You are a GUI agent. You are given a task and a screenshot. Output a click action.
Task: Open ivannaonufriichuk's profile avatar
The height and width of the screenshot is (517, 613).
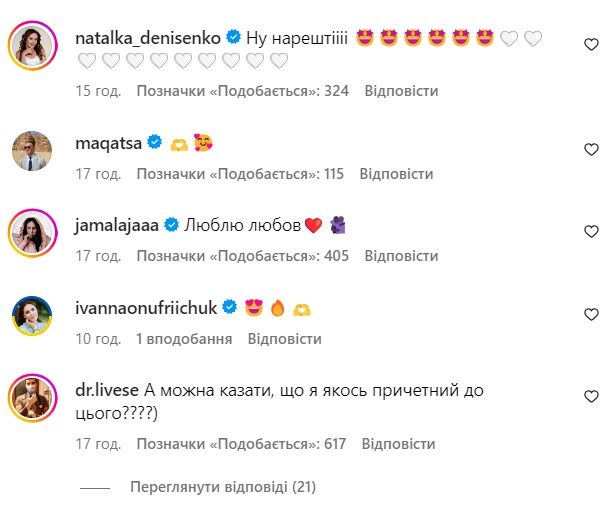click(31, 315)
